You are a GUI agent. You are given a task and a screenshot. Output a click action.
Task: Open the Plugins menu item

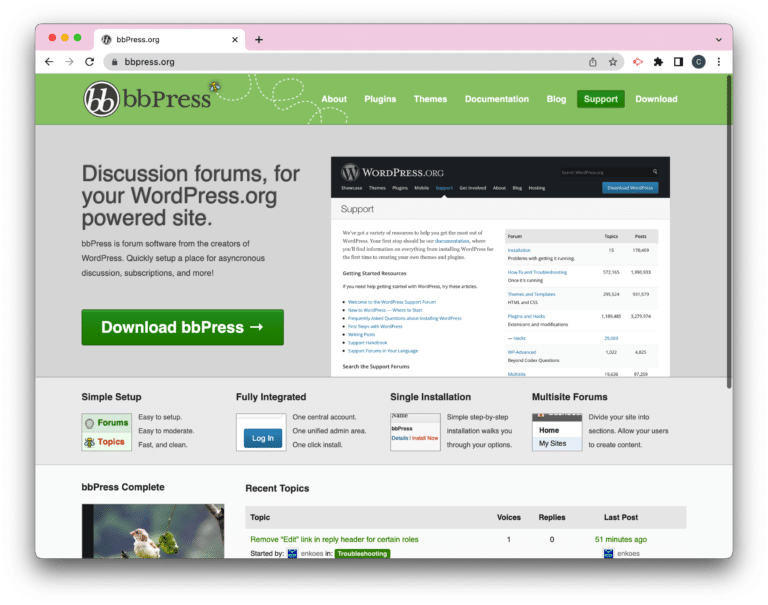tap(380, 99)
